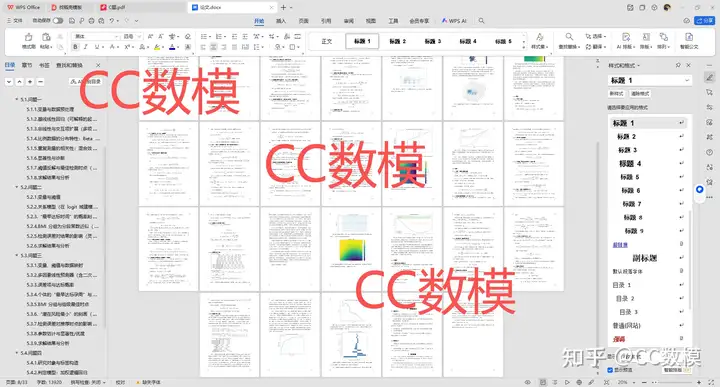The height and width of the screenshot is (387, 720).
Task: Open the WPS AI tab
Action: coord(454,21)
